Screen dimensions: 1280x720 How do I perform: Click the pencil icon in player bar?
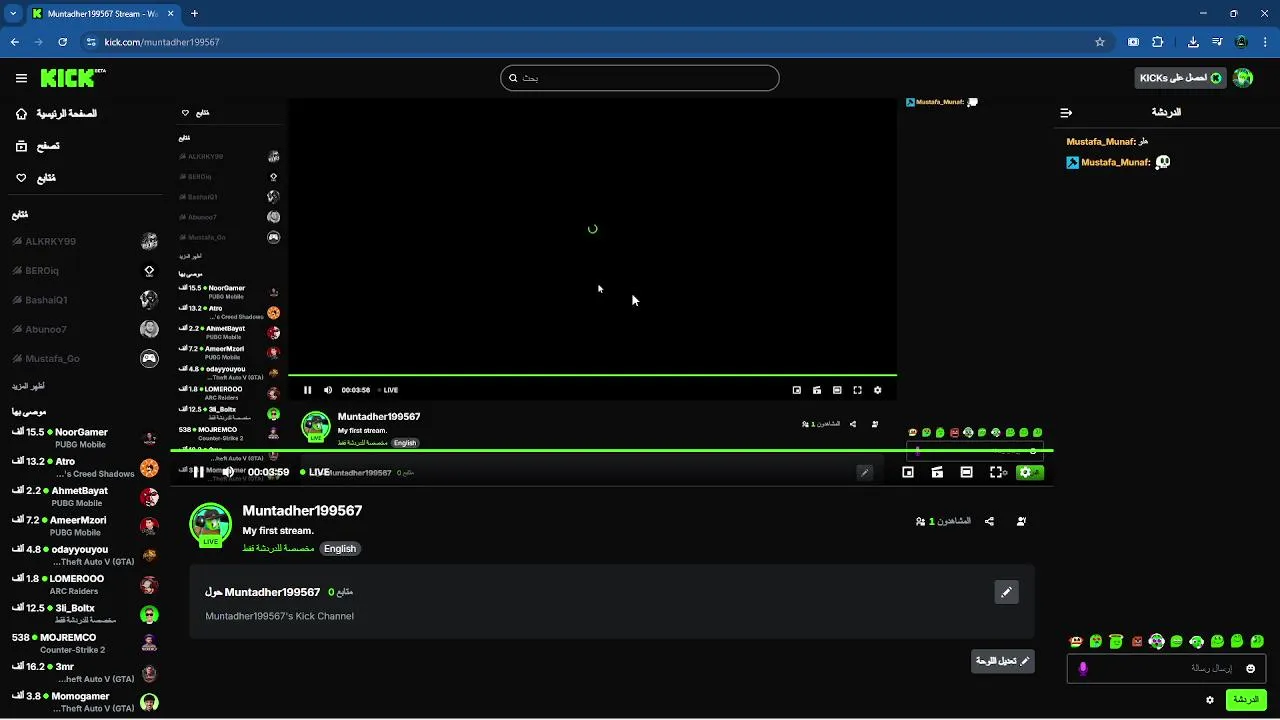(x=865, y=472)
